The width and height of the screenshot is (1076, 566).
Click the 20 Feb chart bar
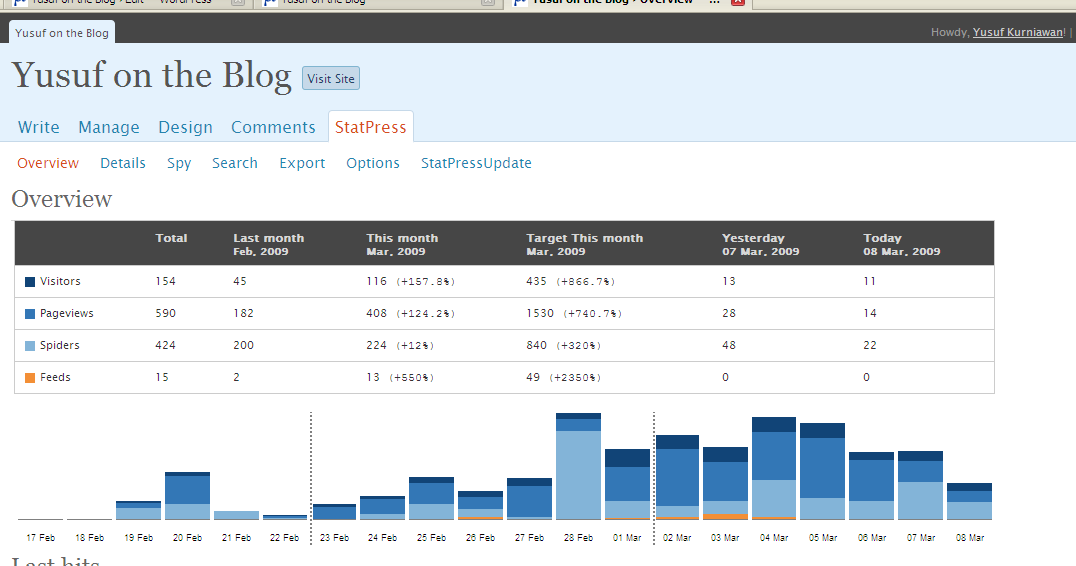click(187, 496)
